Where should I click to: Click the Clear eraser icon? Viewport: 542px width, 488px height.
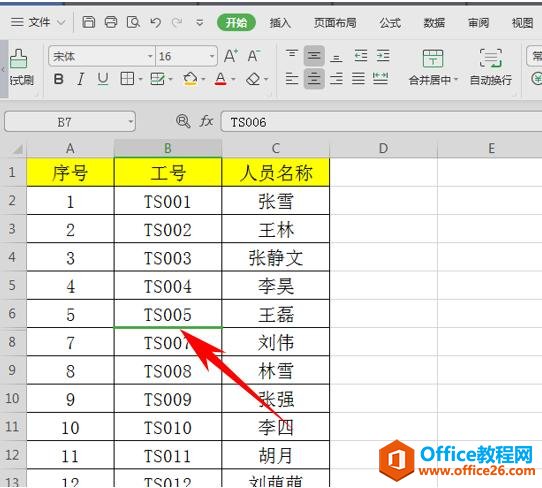253,79
